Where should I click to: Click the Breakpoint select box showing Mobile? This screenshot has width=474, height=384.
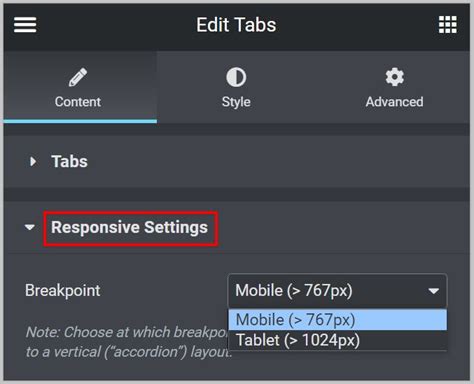[337, 291]
